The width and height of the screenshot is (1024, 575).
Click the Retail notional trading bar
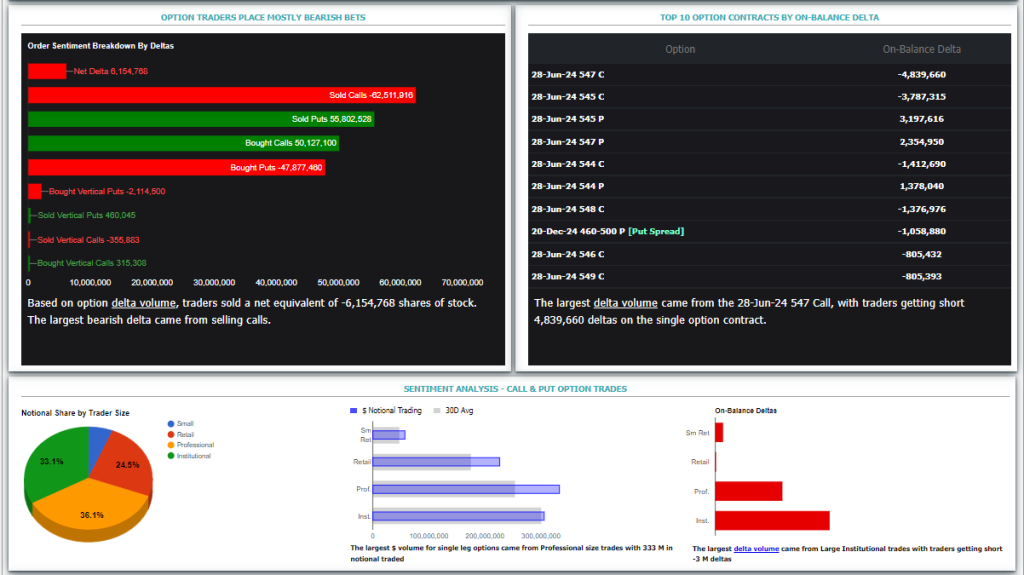[x=436, y=462]
